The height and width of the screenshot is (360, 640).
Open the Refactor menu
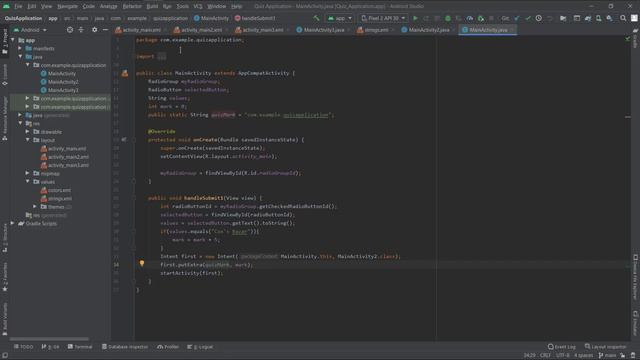pos(132,6)
